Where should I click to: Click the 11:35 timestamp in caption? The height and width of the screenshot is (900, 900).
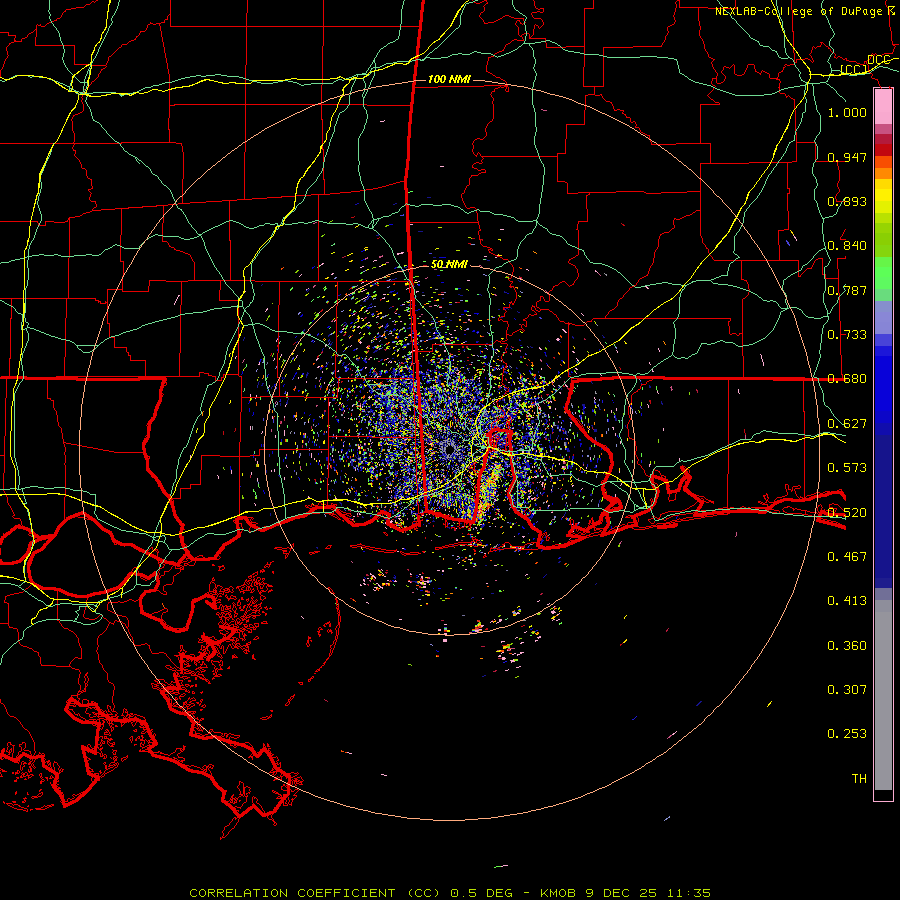click(x=689, y=893)
